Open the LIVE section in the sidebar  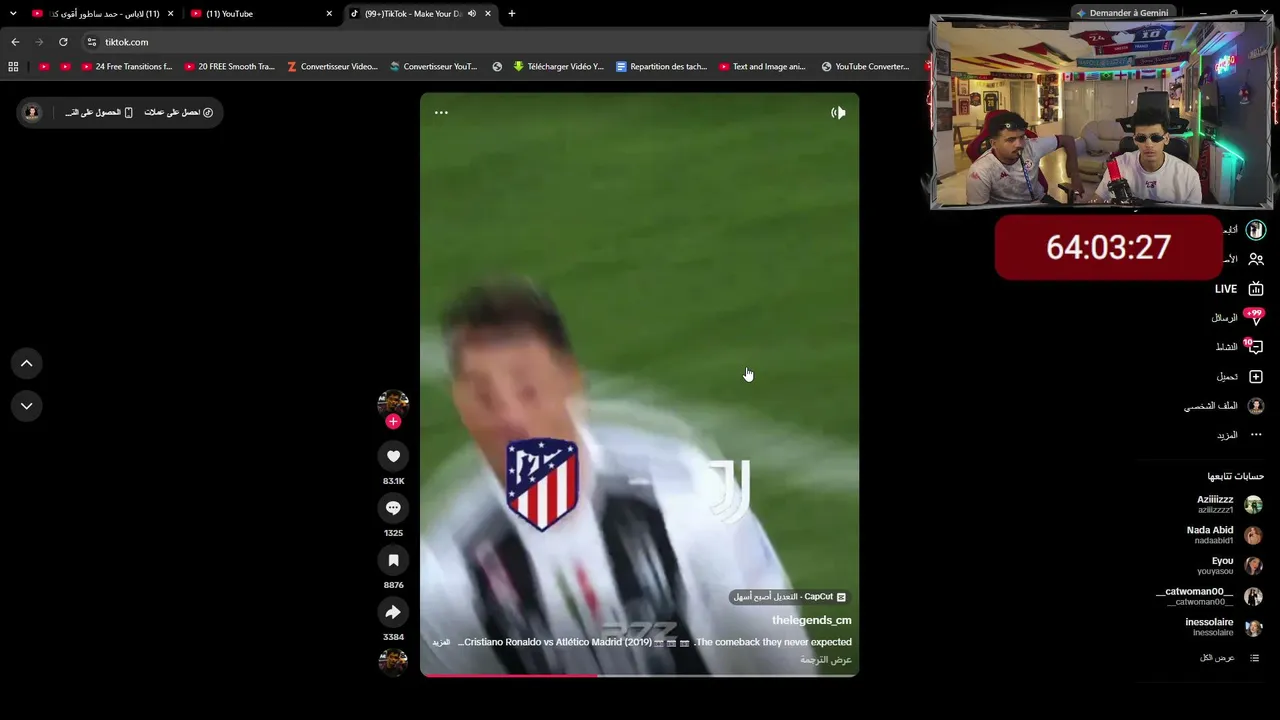[1239, 289]
